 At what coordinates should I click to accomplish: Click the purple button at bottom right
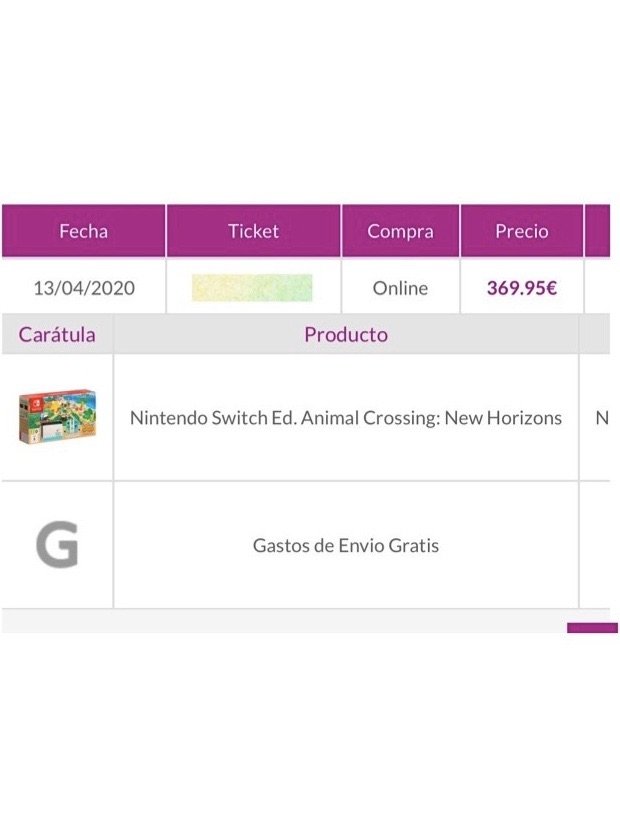592,628
